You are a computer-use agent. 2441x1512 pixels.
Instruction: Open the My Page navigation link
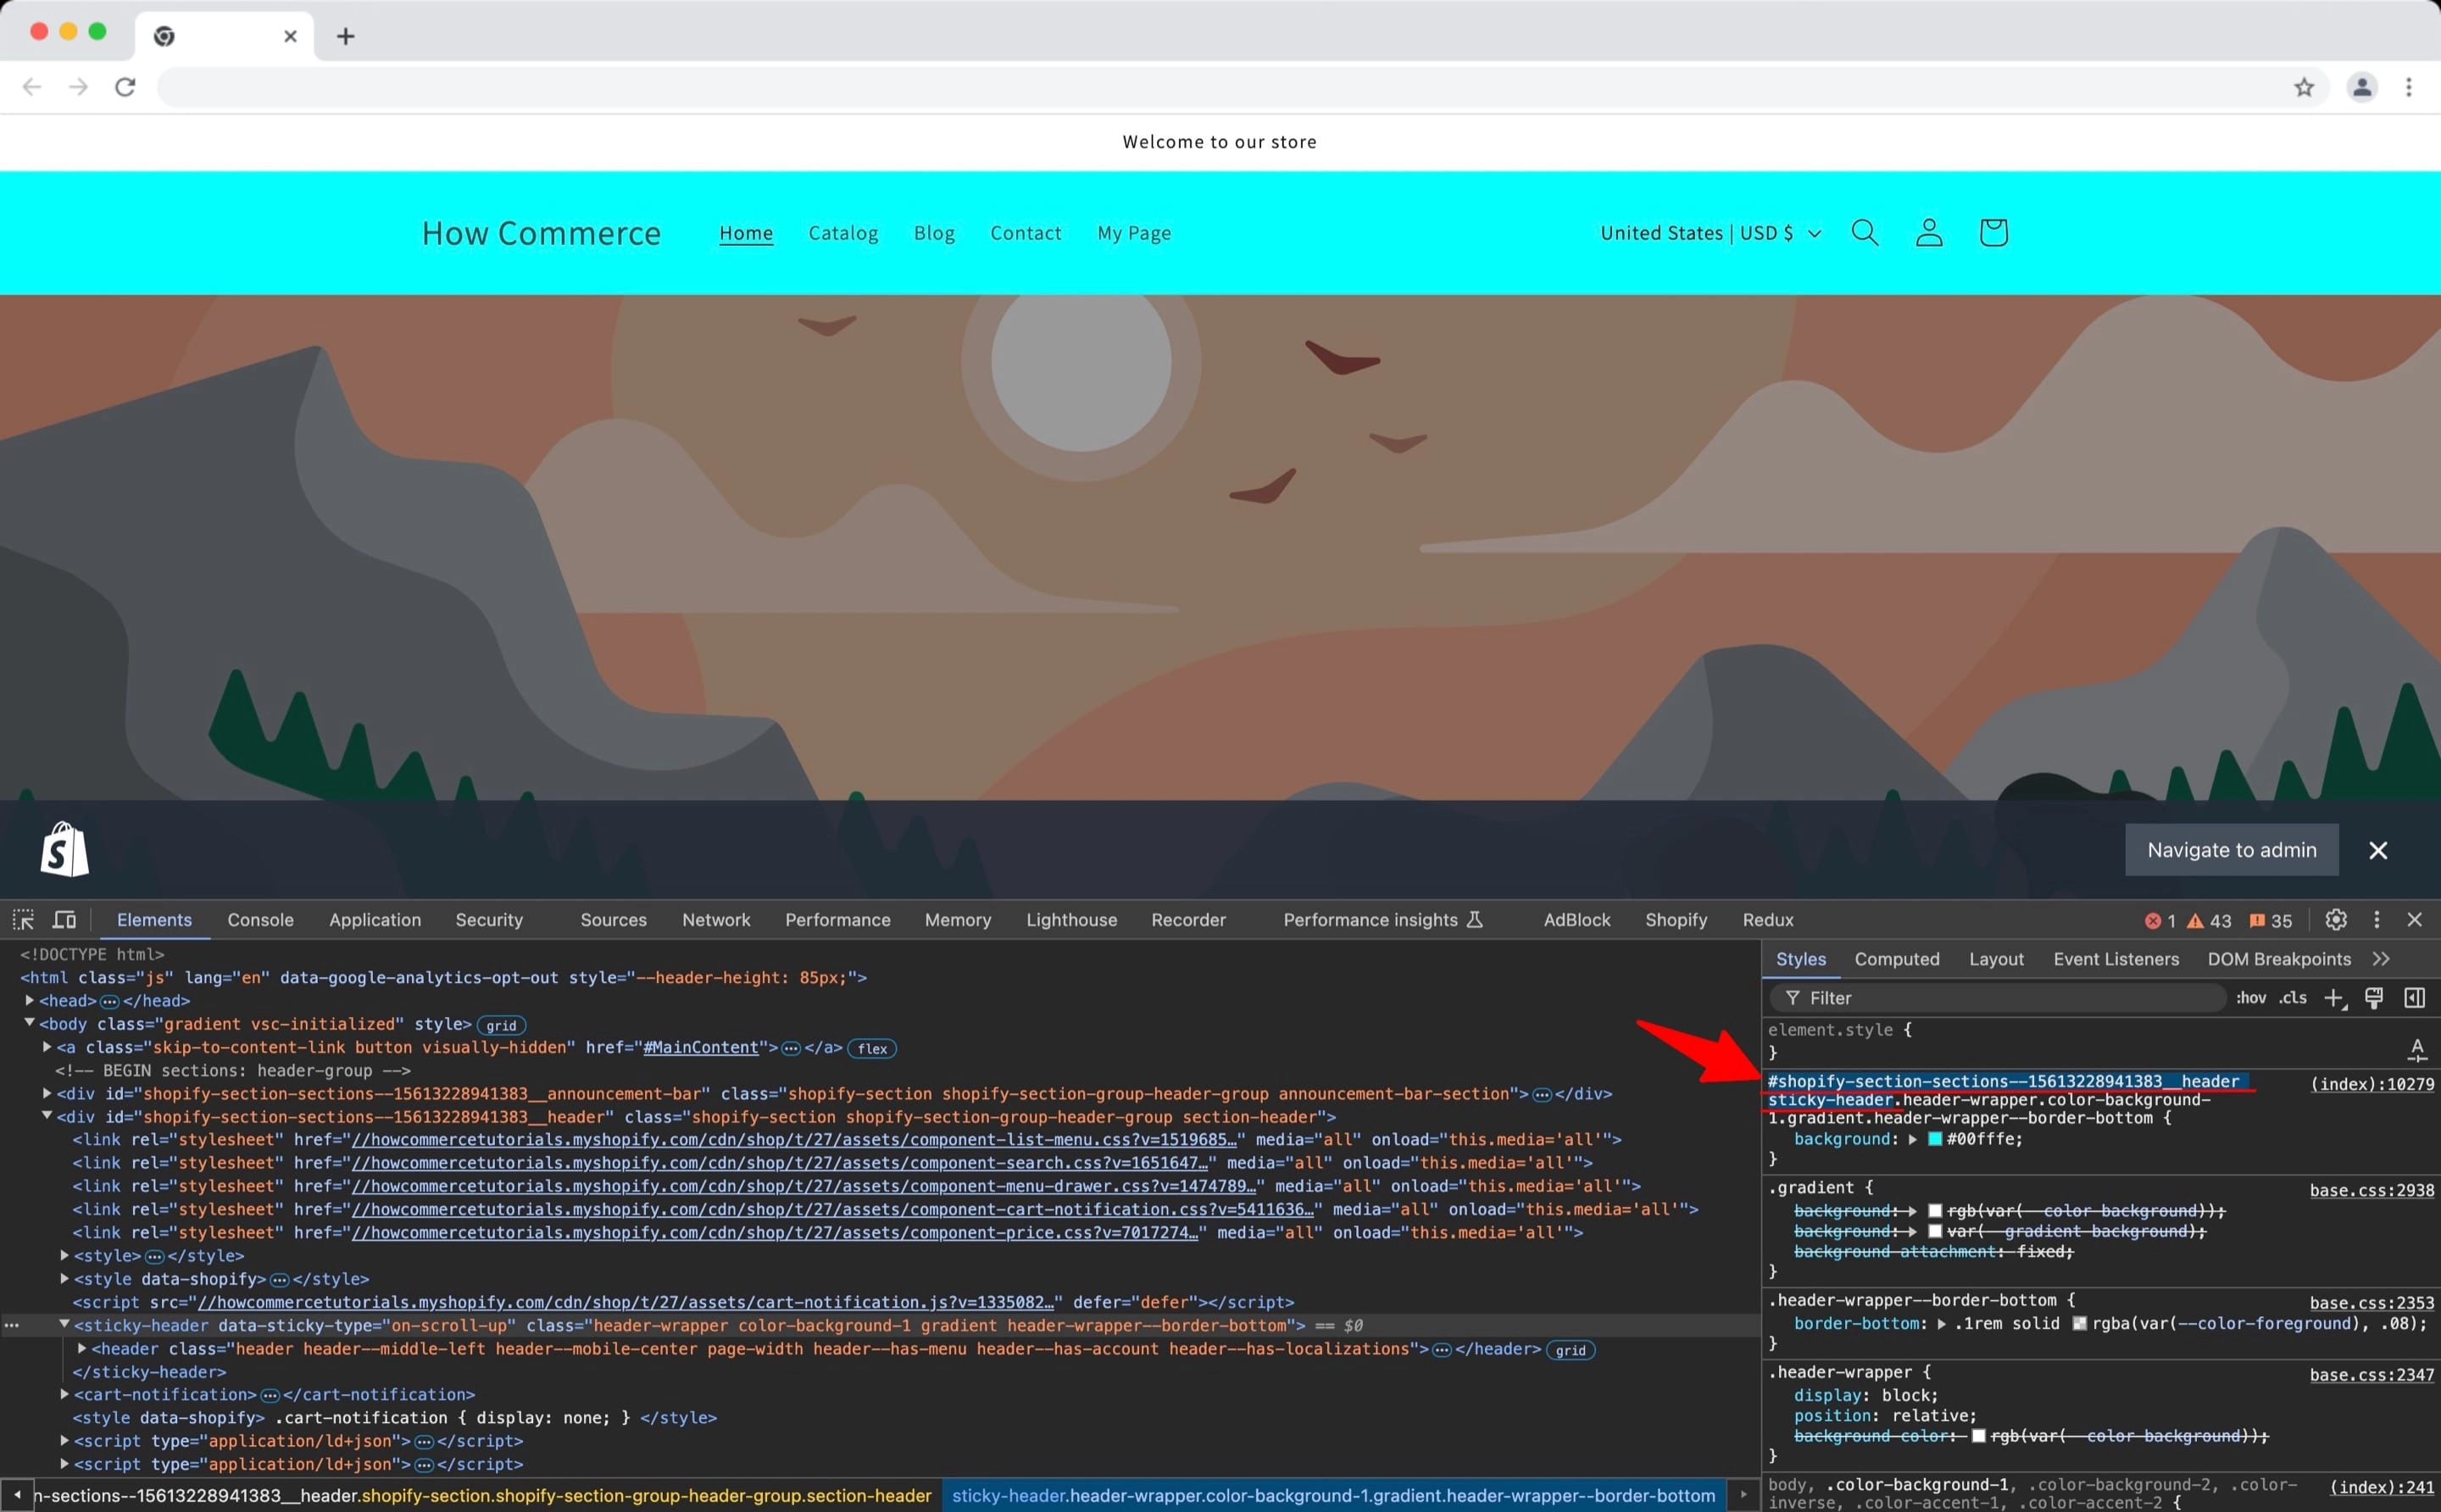pyautogui.click(x=1134, y=233)
